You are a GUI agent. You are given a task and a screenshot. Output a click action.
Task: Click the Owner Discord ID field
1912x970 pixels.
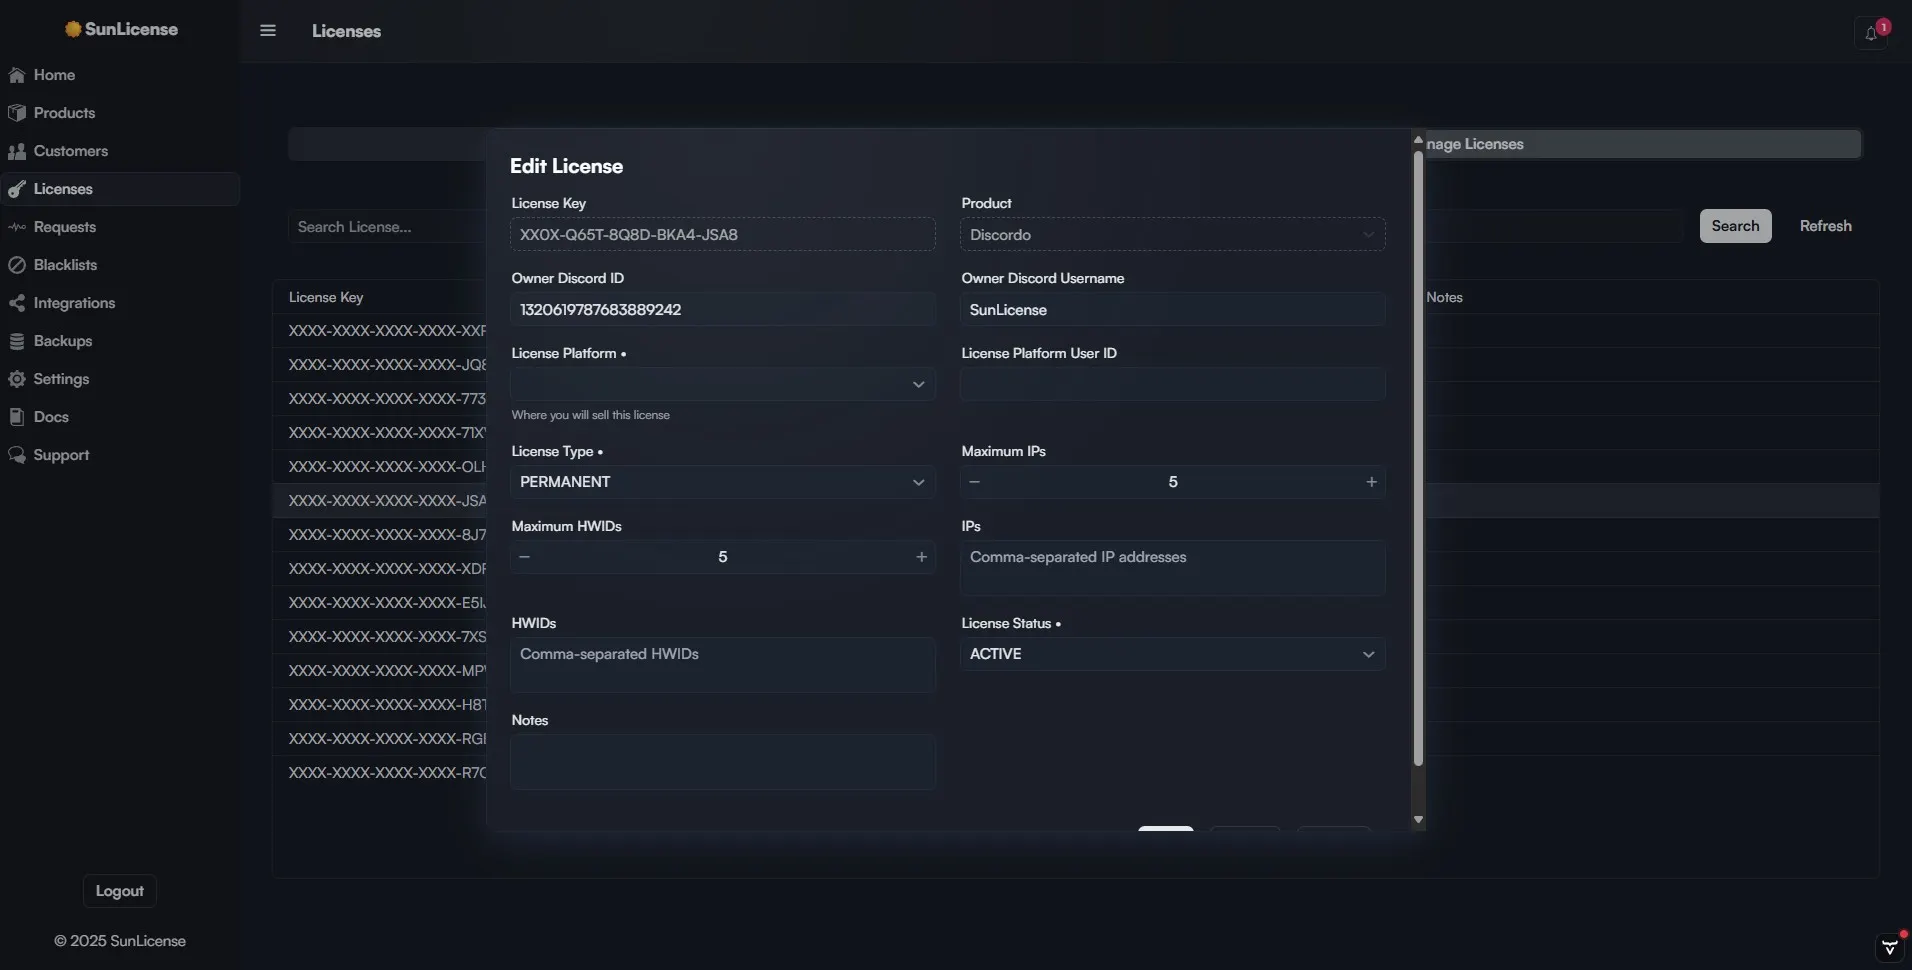pyautogui.click(x=723, y=310)
